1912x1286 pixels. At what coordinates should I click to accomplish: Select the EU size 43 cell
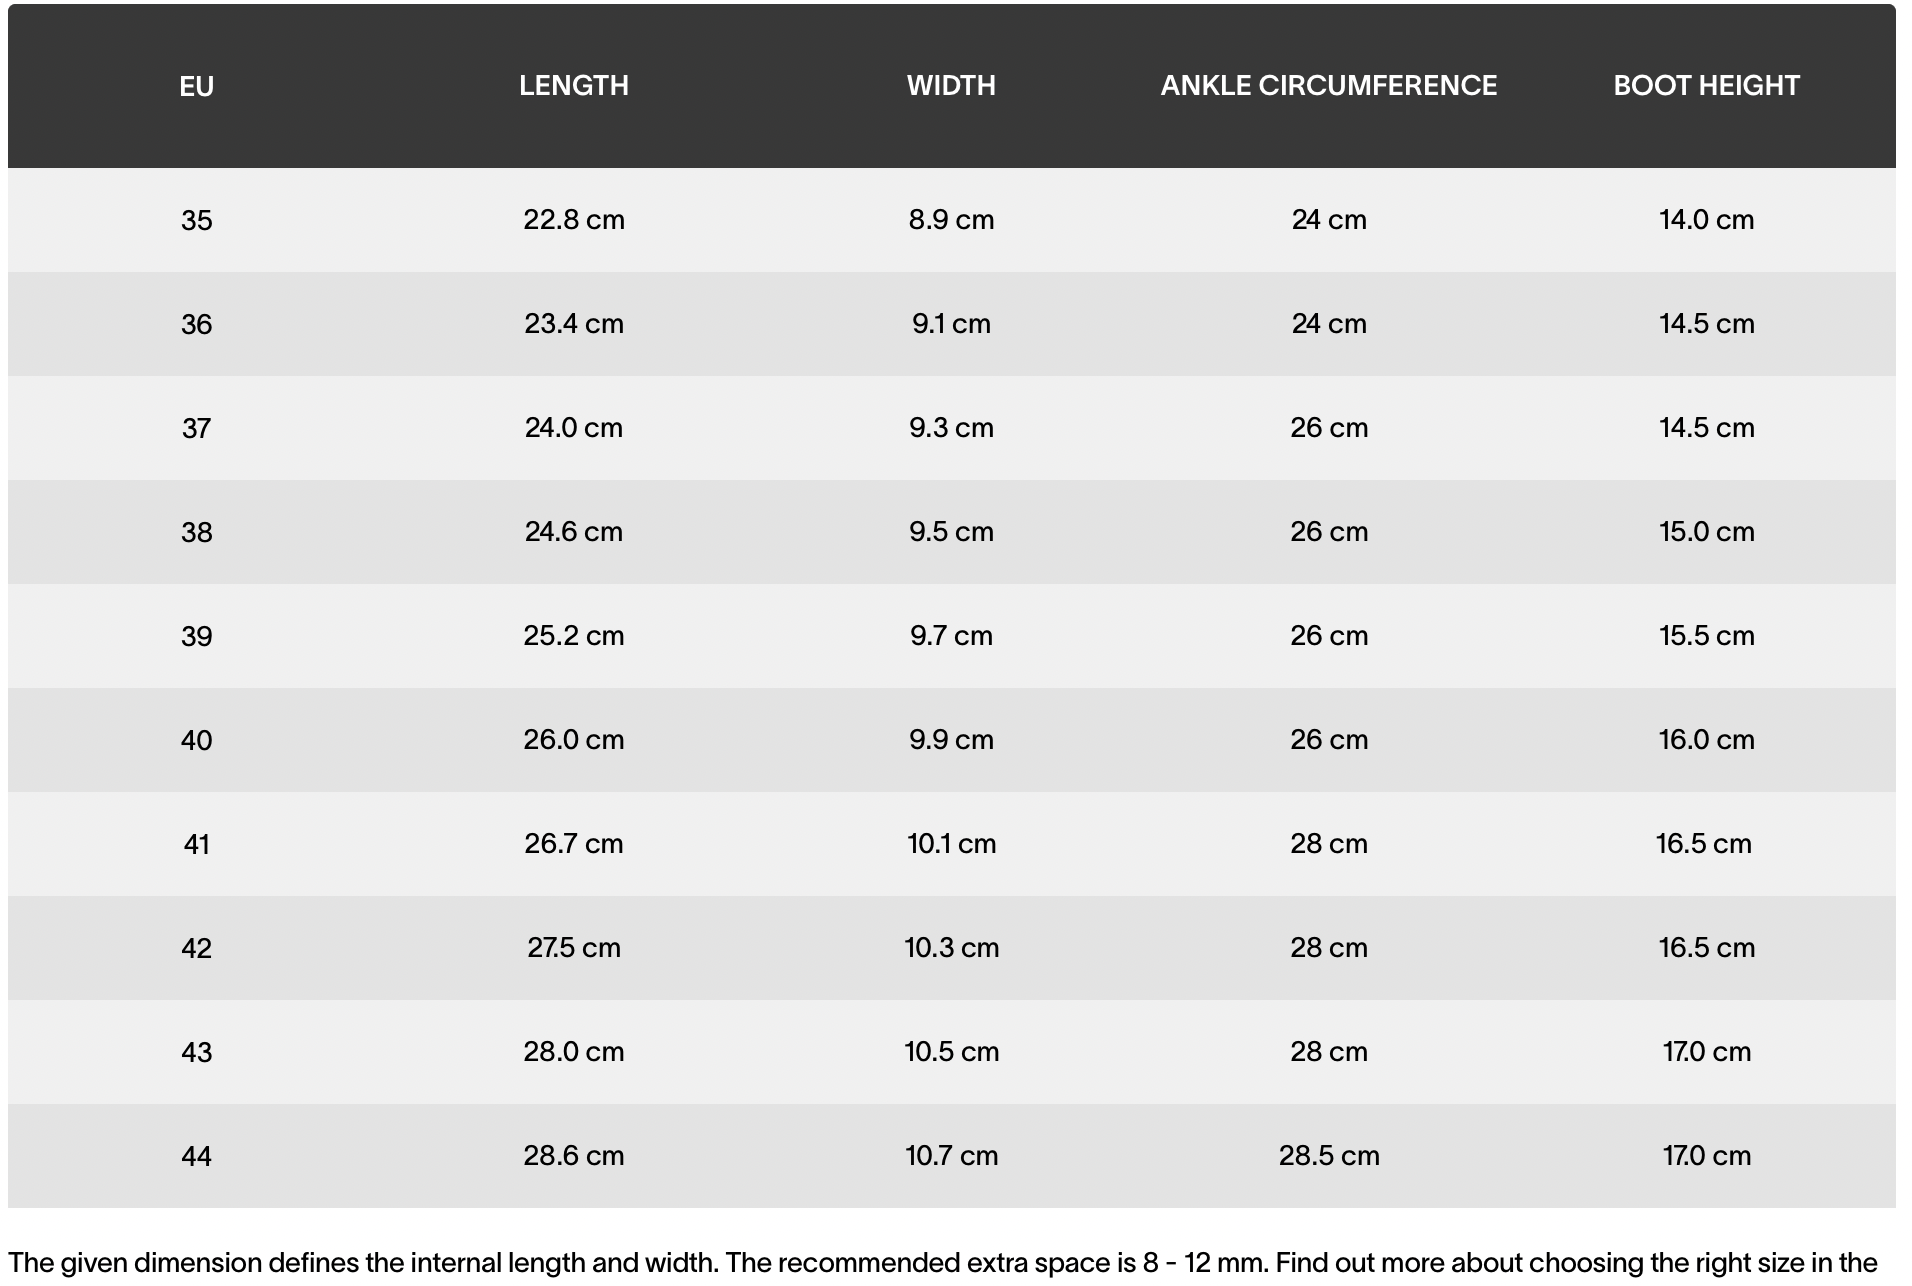click(x=196, y=1052)
